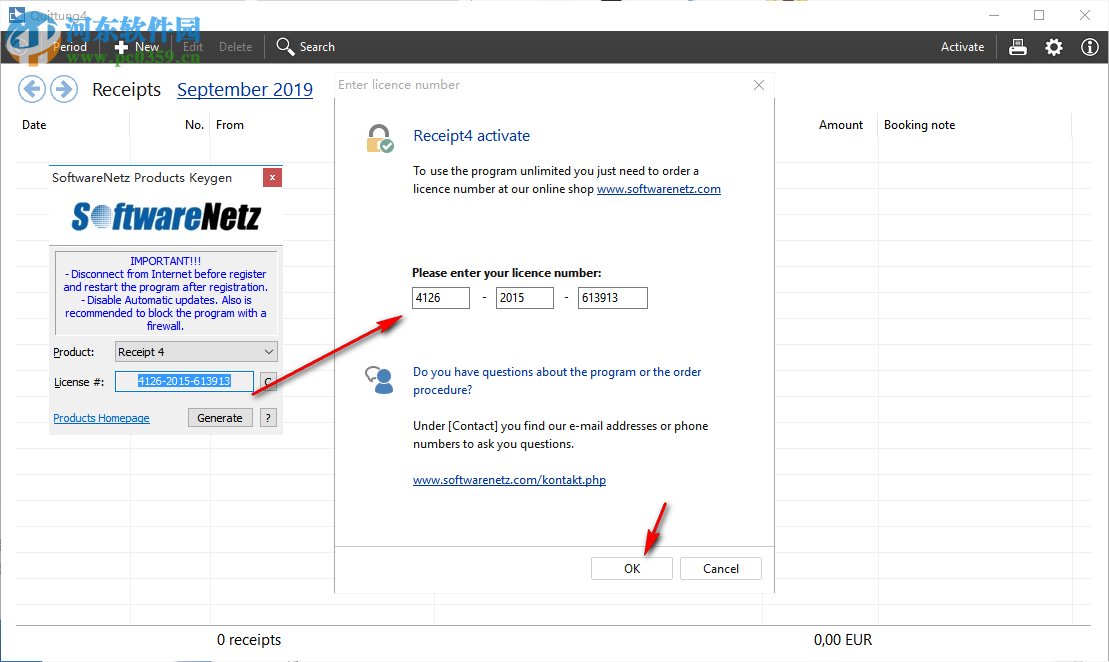Screen dimensions: 1109x662
Task: Click the back navigation arrow
Action: click(x=31, y=89)
